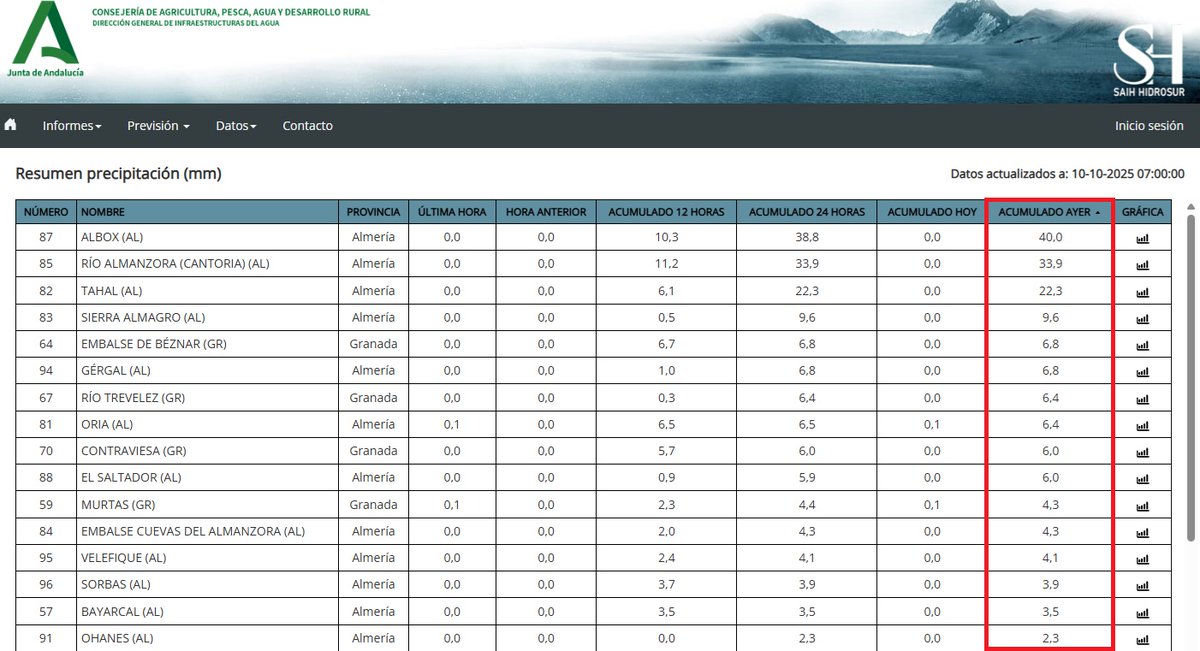This screenshot has width=1200, height=651.
Task: Open the graph for ALBOX (AL) station
Action: click(1141, 237)
